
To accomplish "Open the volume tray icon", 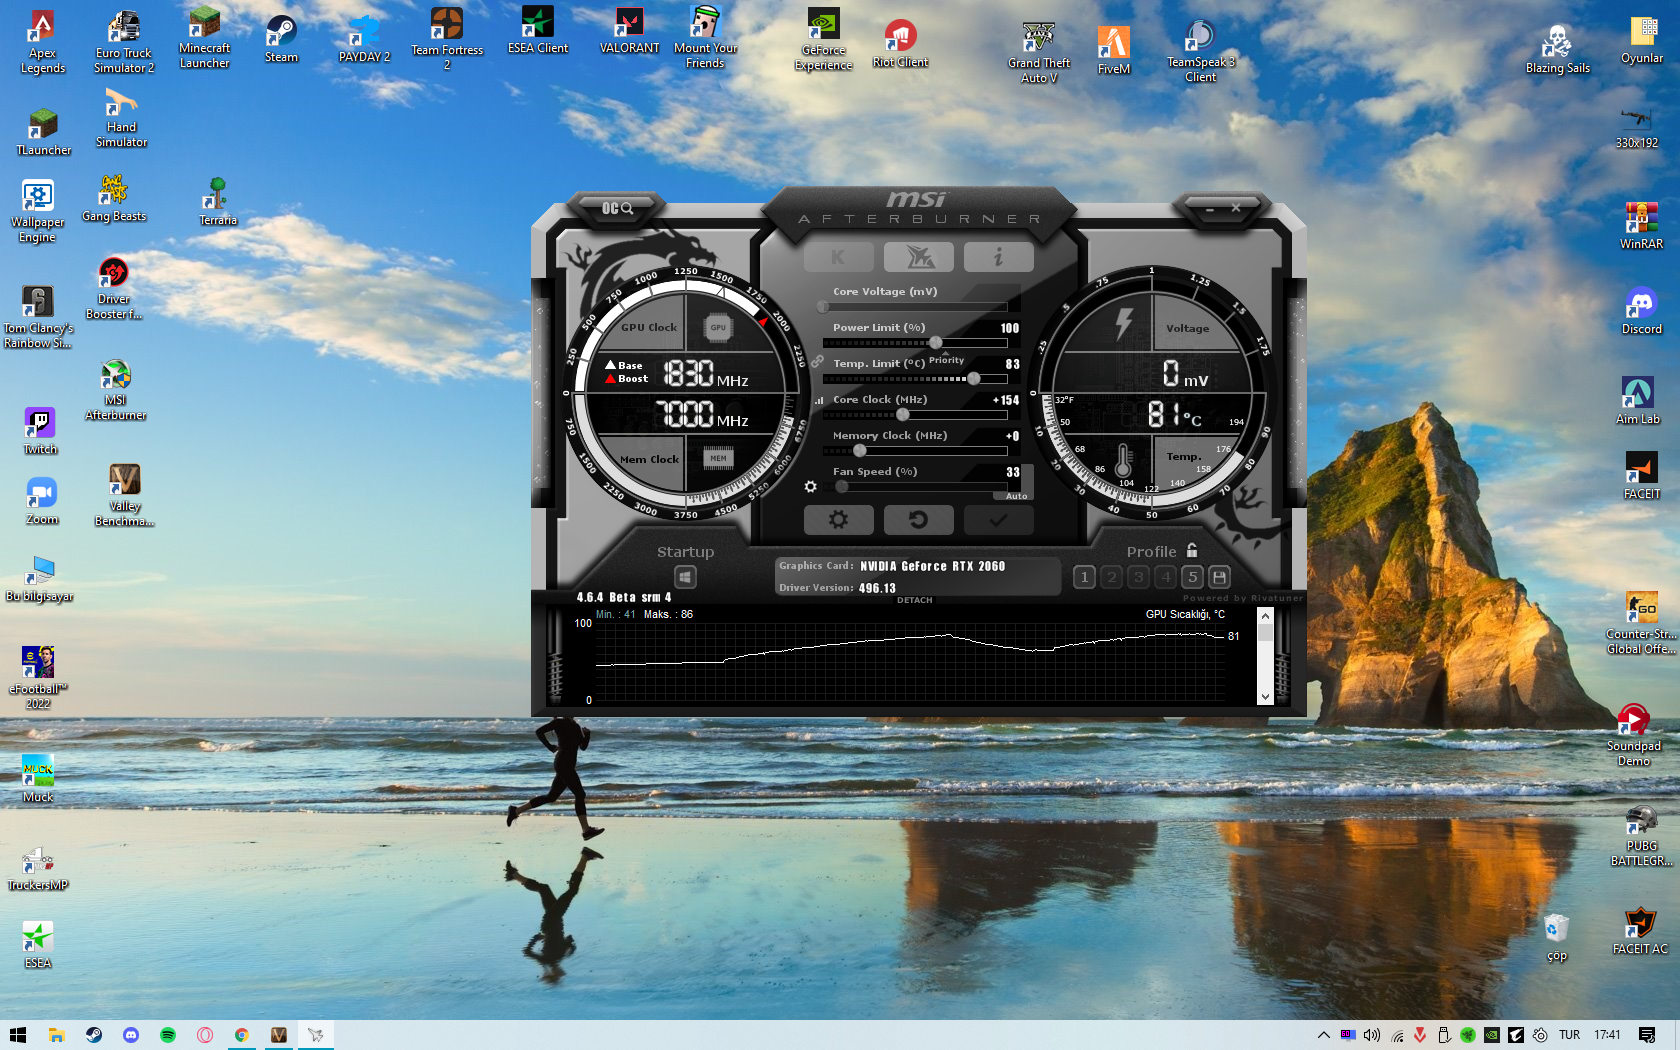I will pyautogui.click(x=1372, y=1035).
